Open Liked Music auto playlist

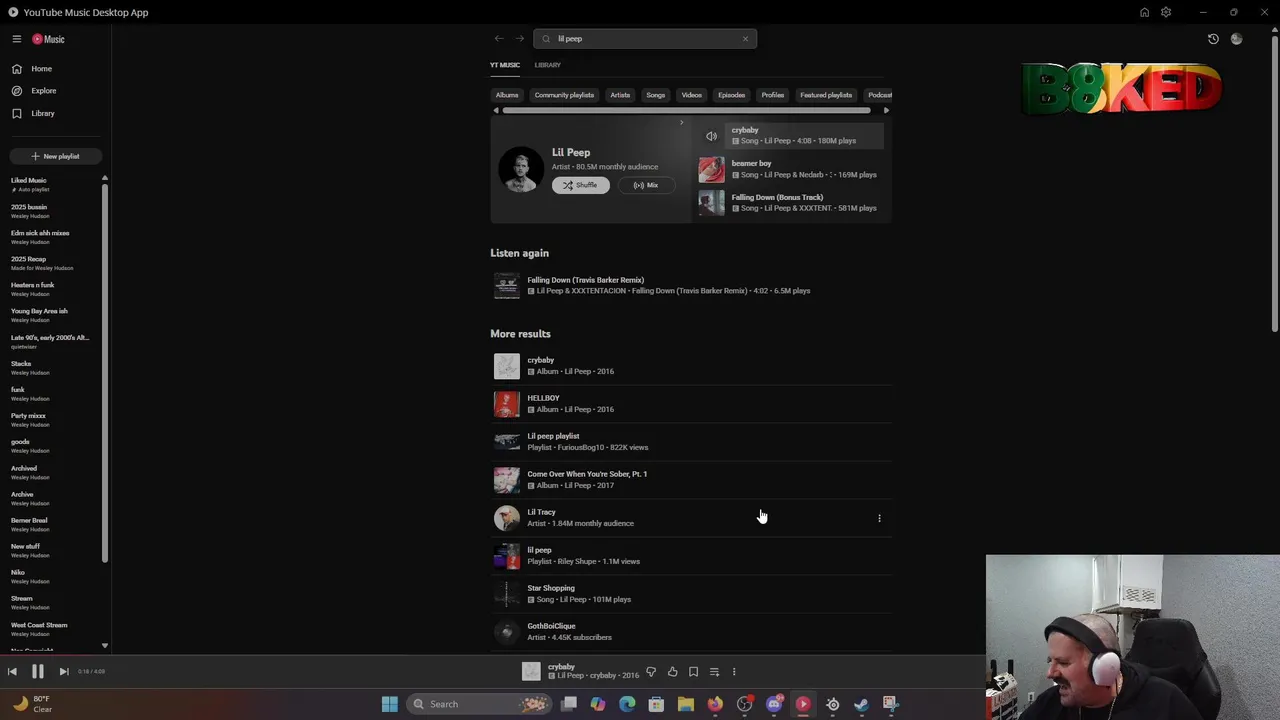click(54, 184)
